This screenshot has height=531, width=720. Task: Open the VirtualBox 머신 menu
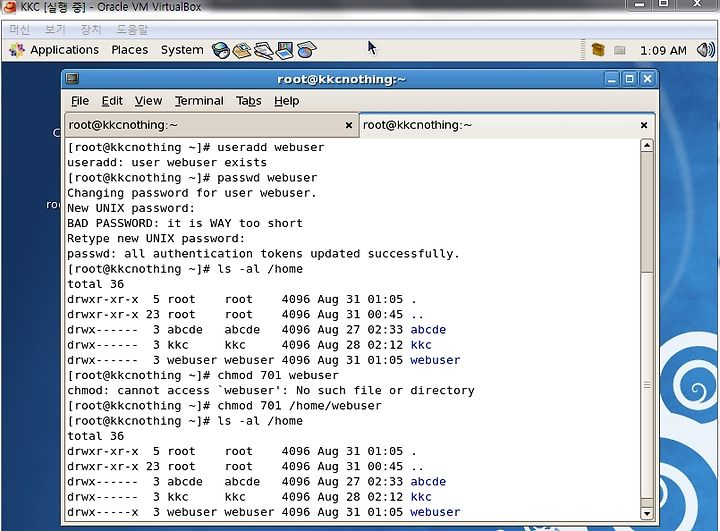[x=19, y=29]
